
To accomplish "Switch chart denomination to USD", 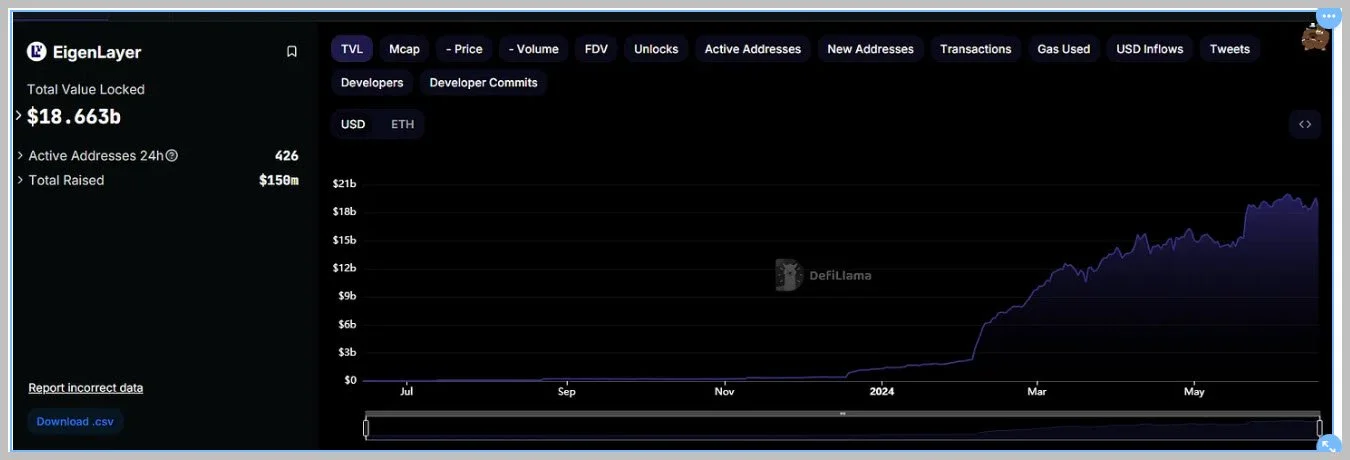I will pyautogui.click(x=353, y=124).
